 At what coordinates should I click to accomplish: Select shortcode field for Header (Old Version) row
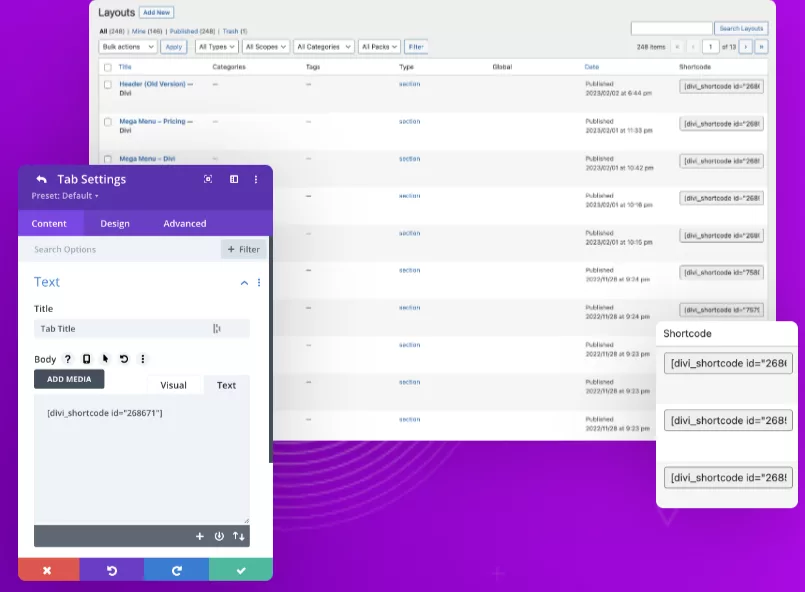[721, 86]
